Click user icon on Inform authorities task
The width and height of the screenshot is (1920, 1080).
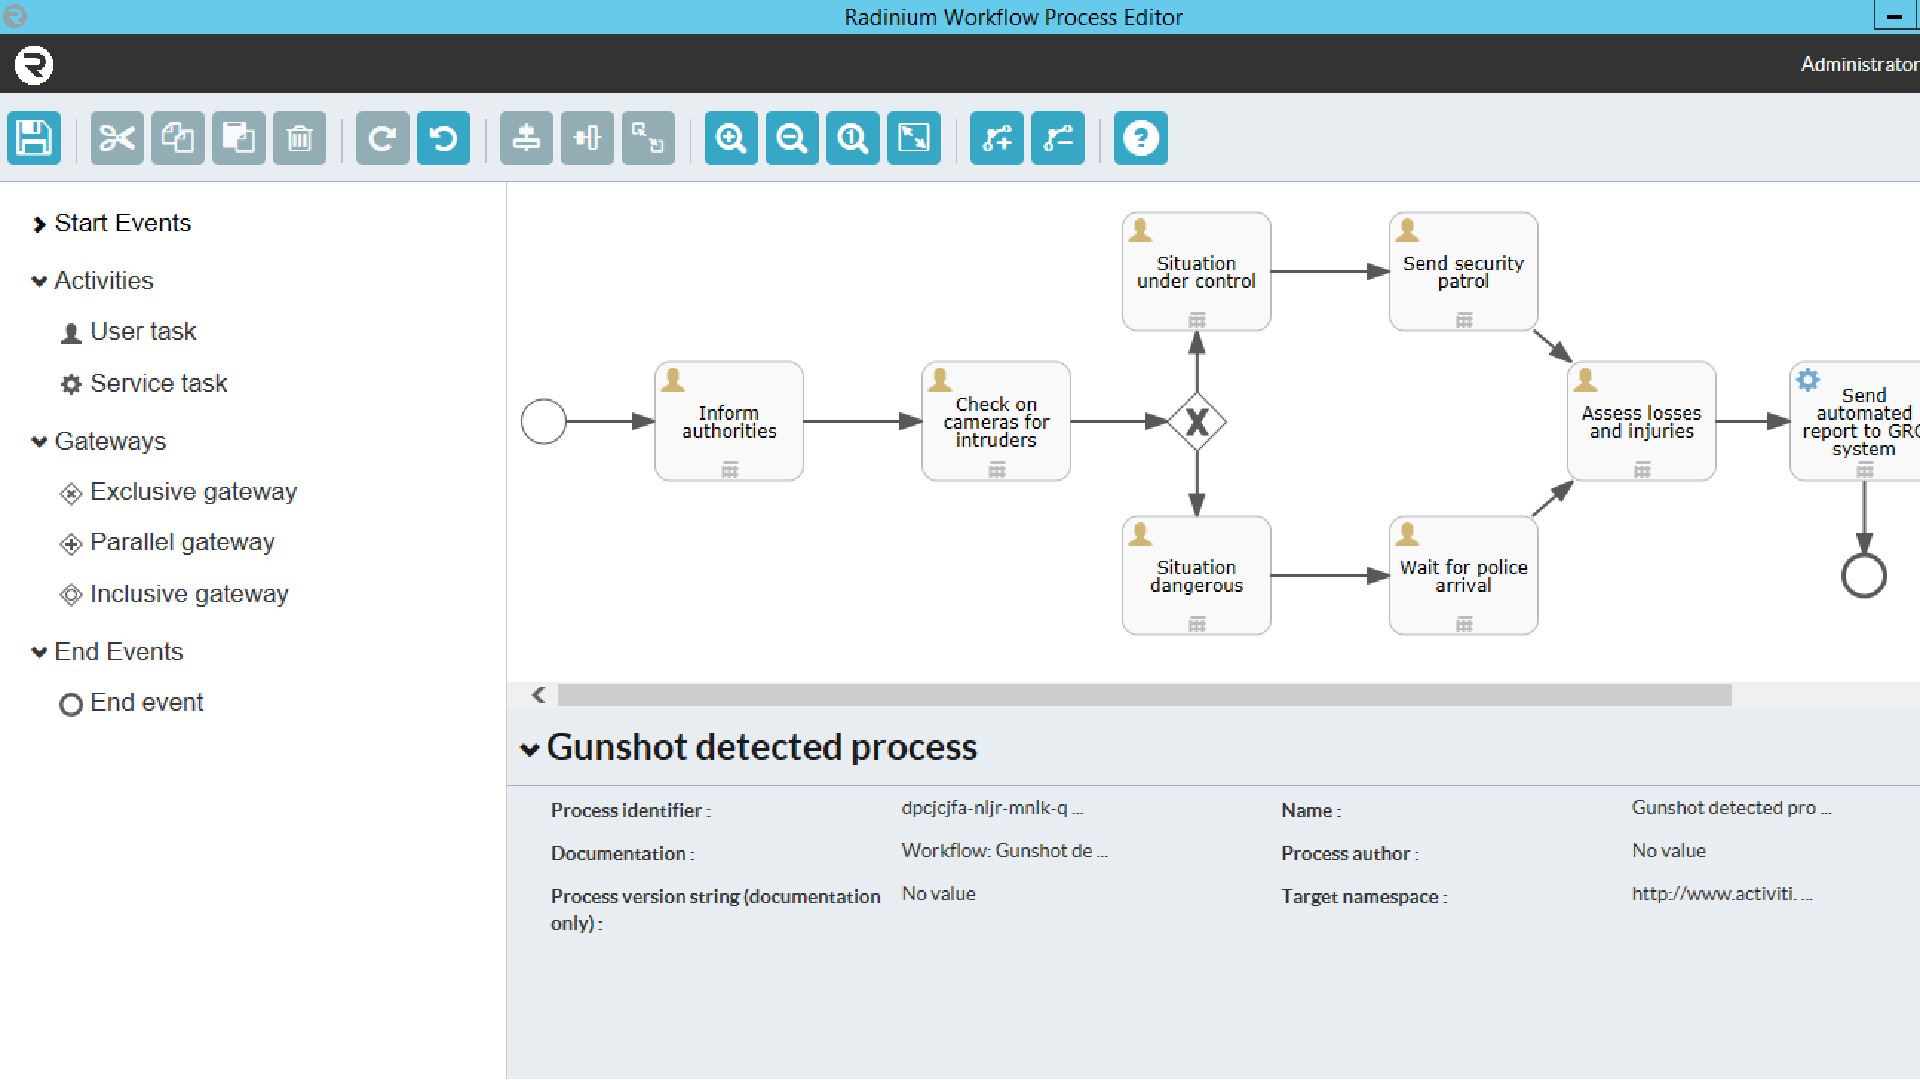(x=673, y=380)
